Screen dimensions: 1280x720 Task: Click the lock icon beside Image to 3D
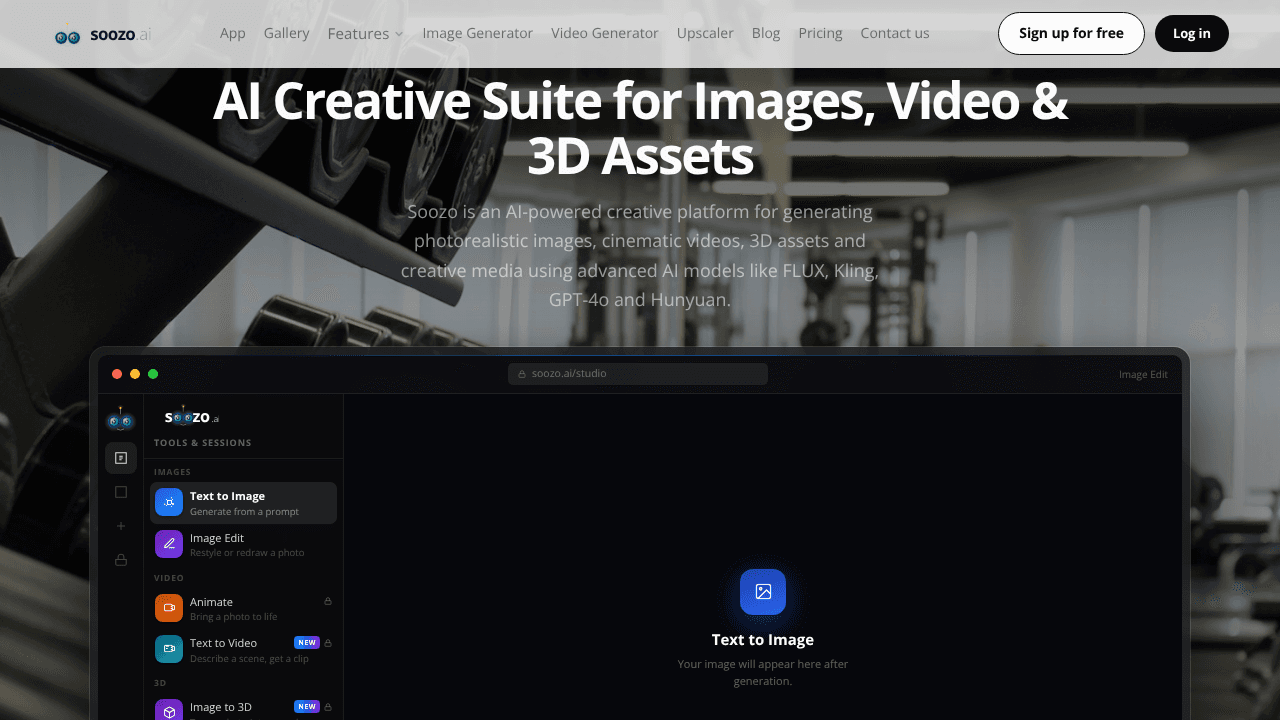328,707
